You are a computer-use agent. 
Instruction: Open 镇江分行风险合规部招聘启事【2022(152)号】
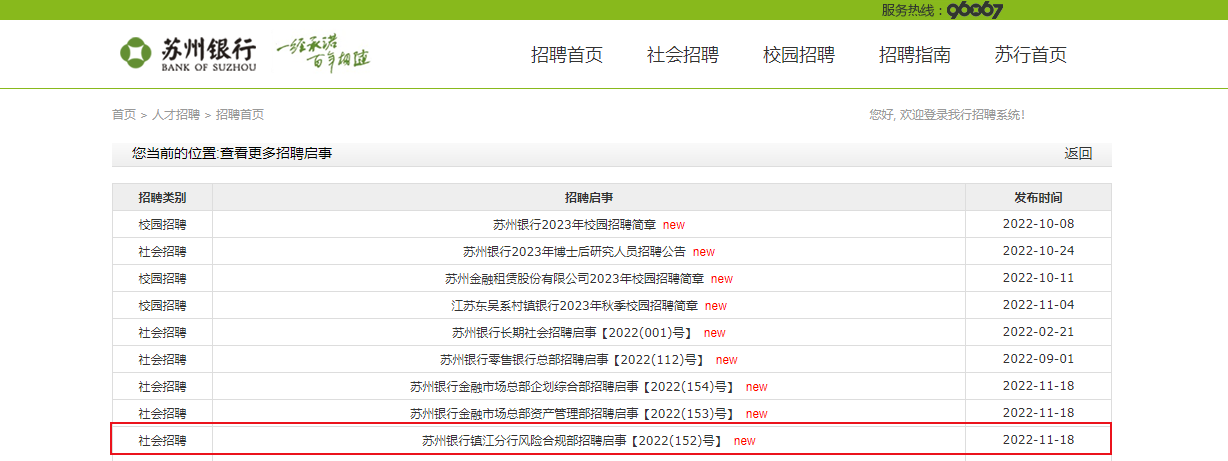click(574, 440)
